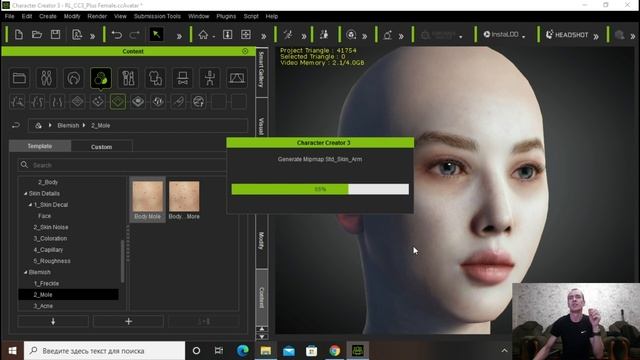This screenshot has width=640, height=360.
Task: Open the Project folder content category
Action: [19, 78]
